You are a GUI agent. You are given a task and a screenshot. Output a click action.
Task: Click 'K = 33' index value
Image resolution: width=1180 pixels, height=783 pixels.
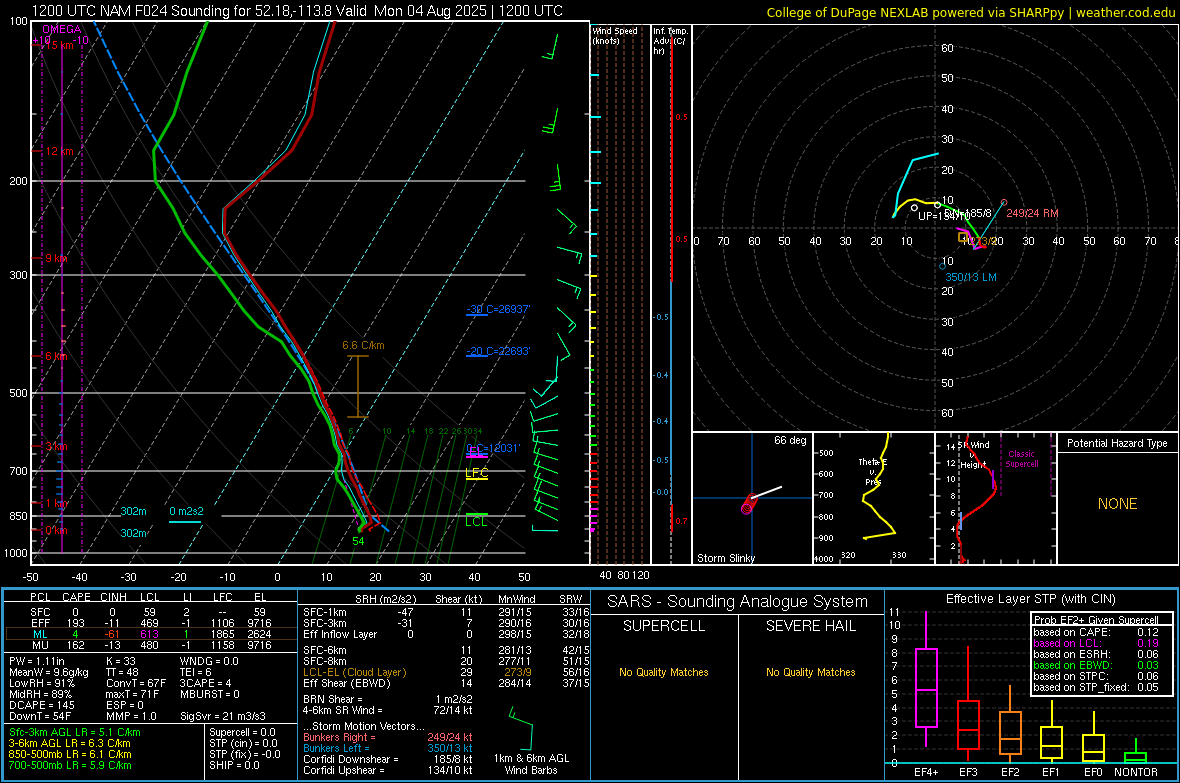pyautogui.click(x=120, y=661)
